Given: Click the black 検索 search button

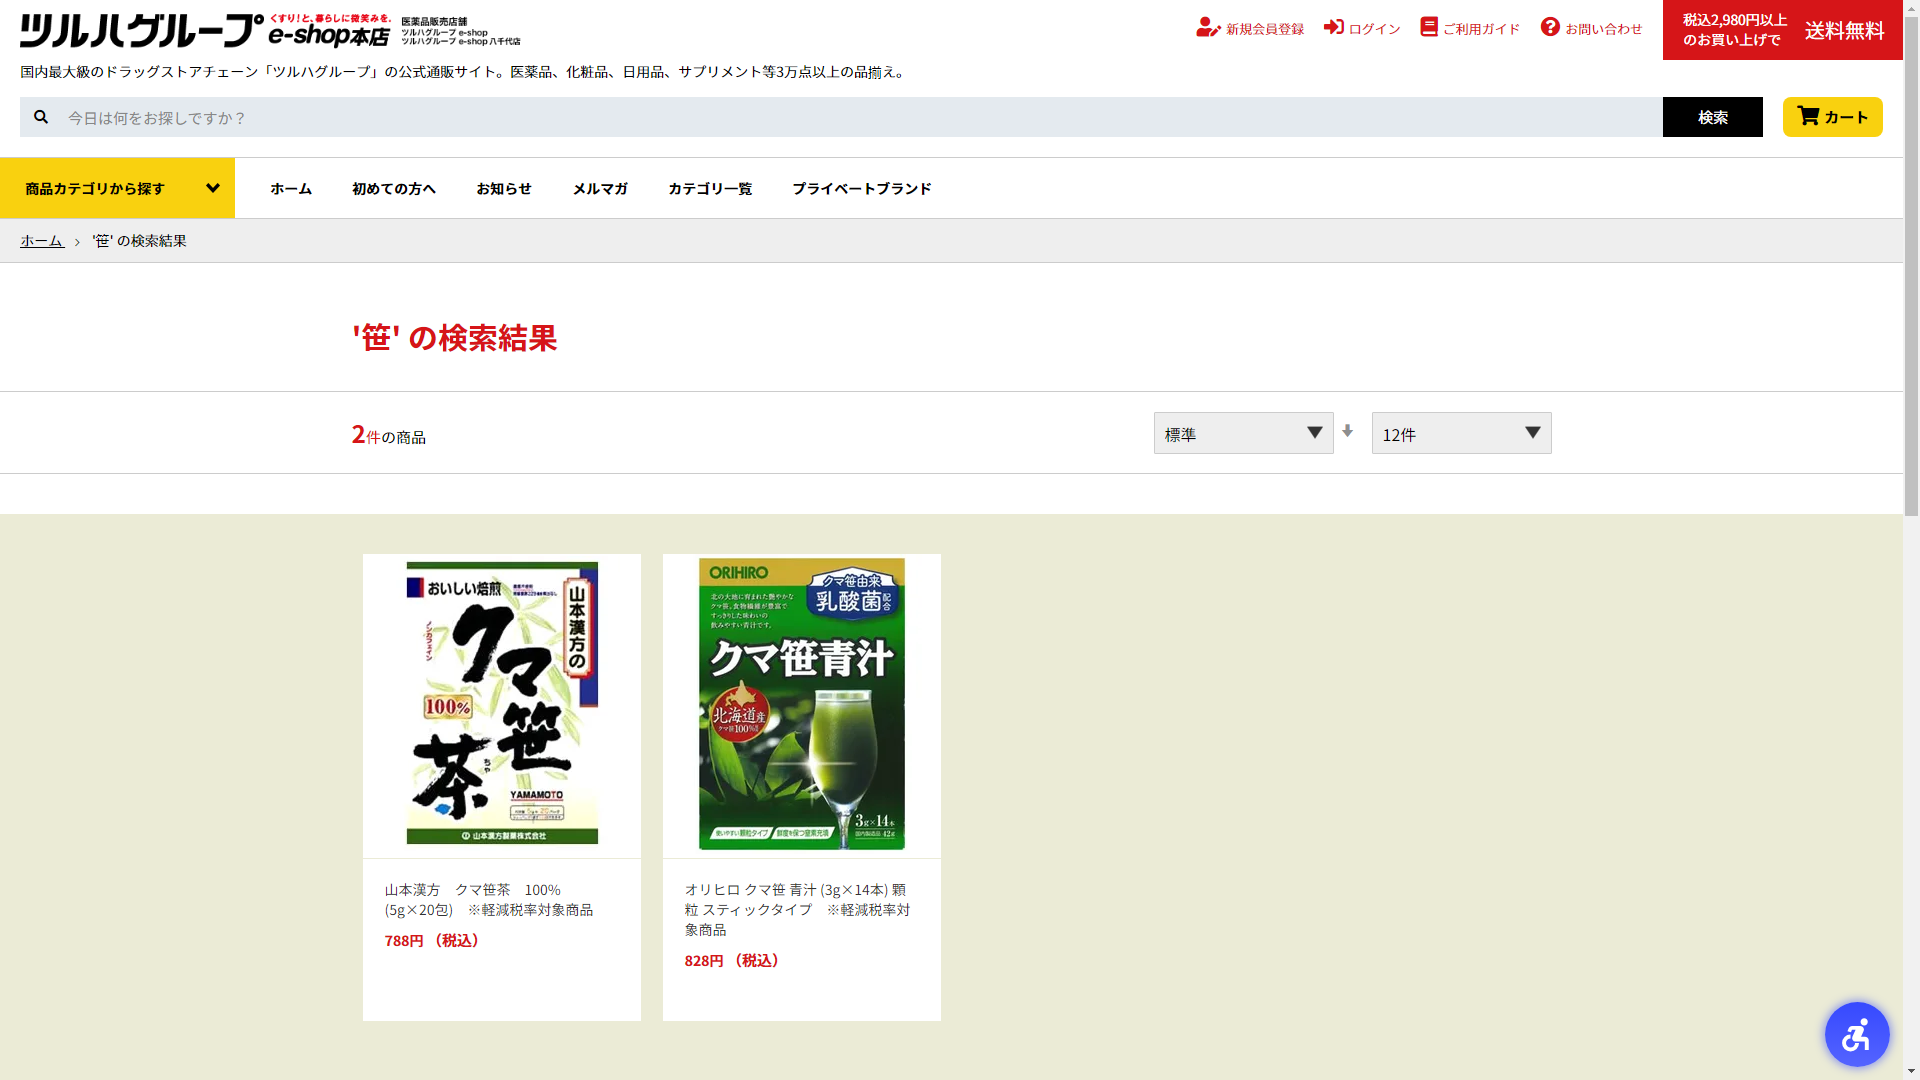Looking at the screenshot, I should pos(1712,117).
